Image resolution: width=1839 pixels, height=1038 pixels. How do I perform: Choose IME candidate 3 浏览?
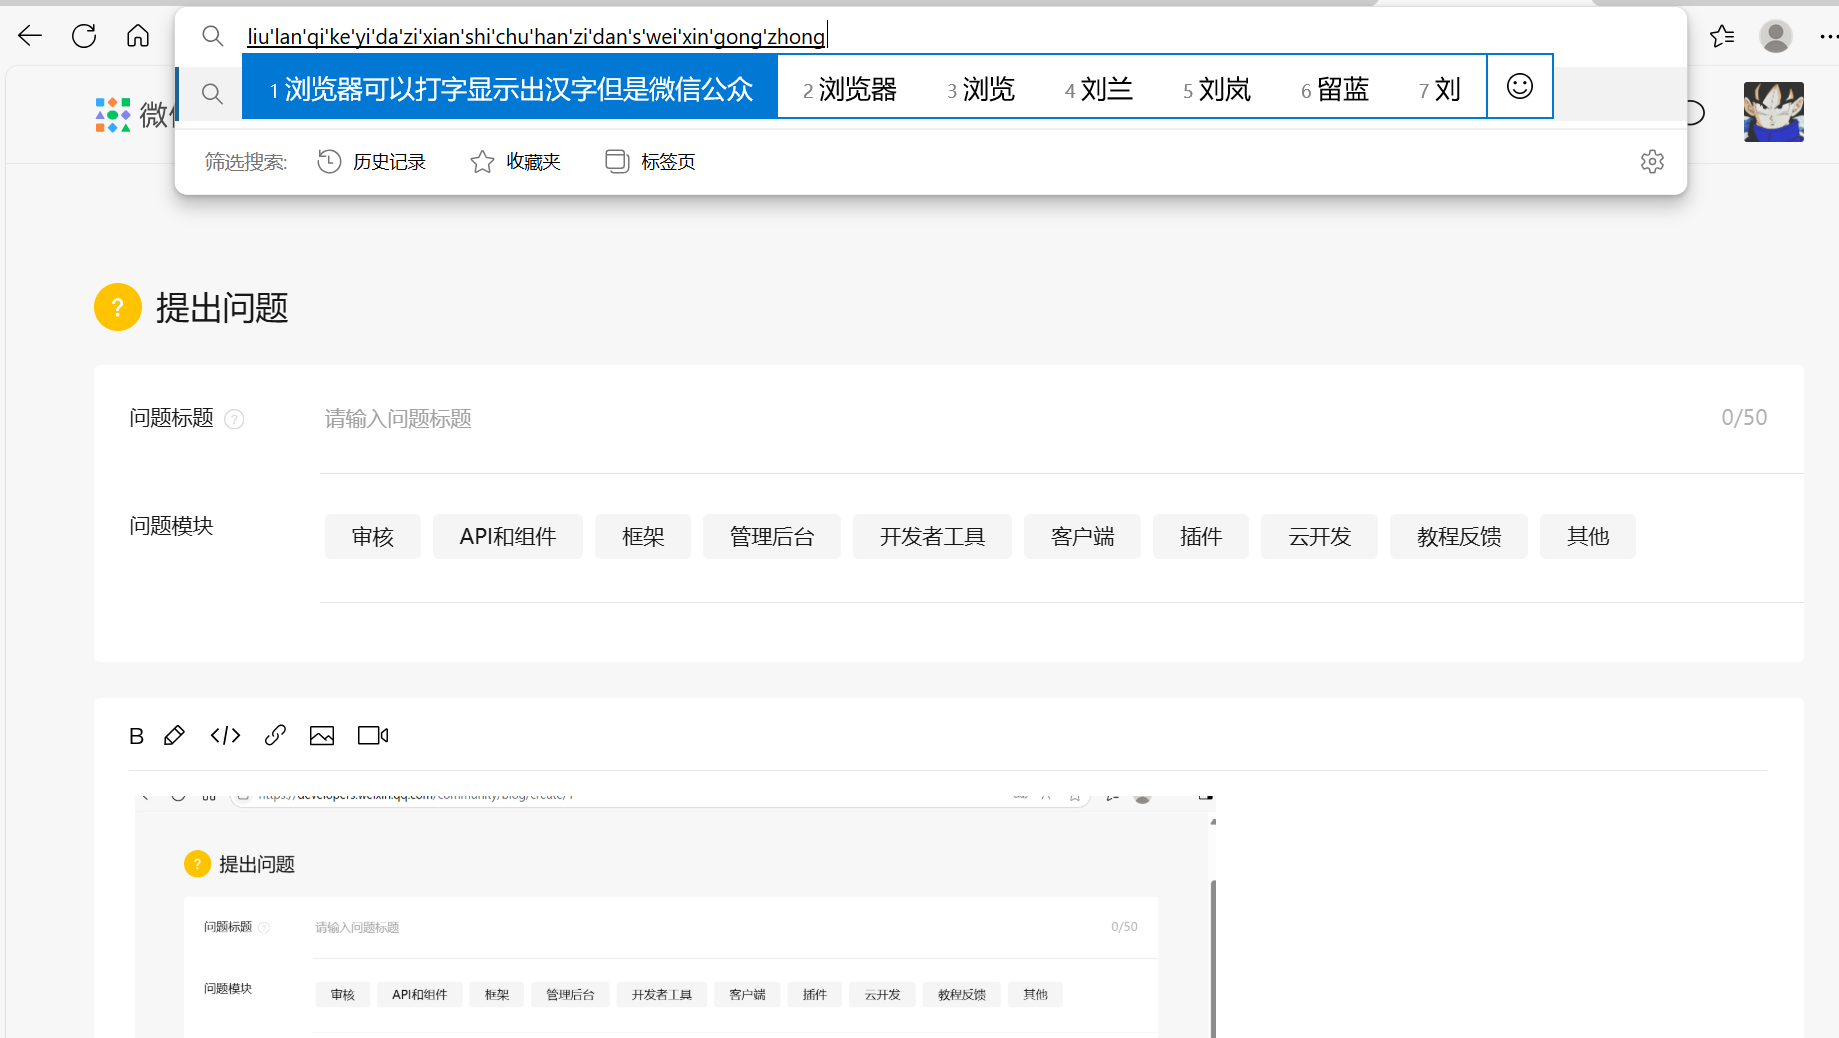(981, 89)
